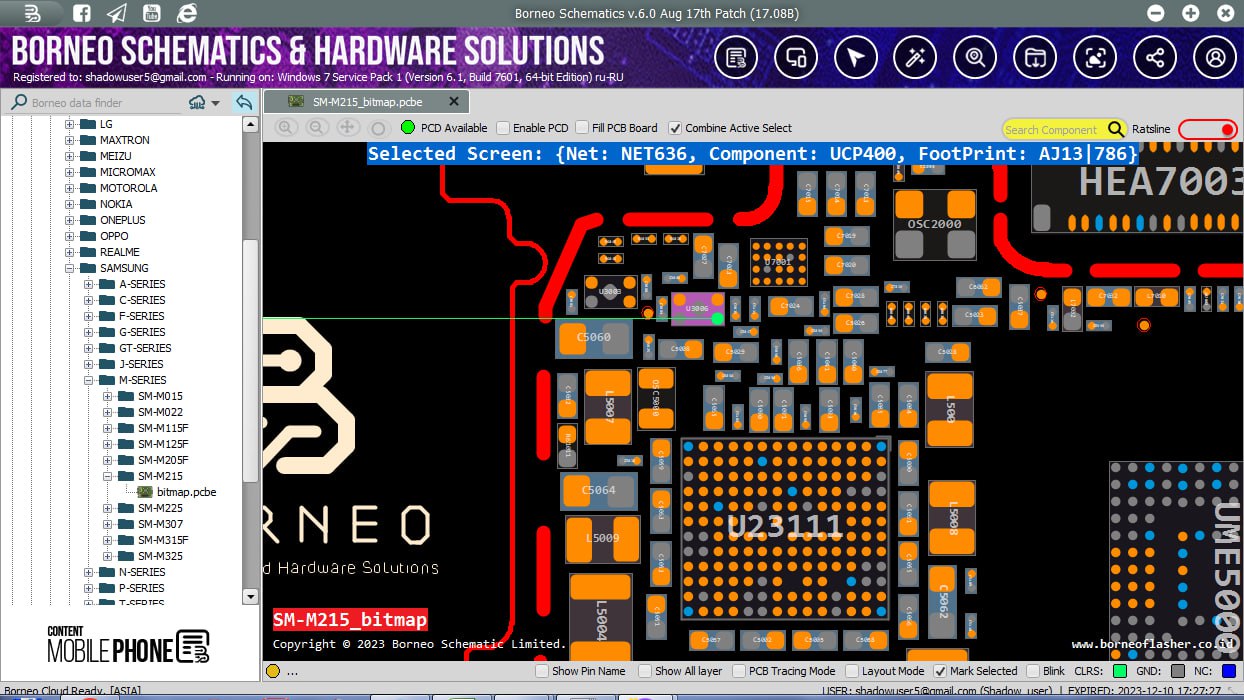Zoom in on the PCB view
The image size is (1244, 700).
(286, 128)
